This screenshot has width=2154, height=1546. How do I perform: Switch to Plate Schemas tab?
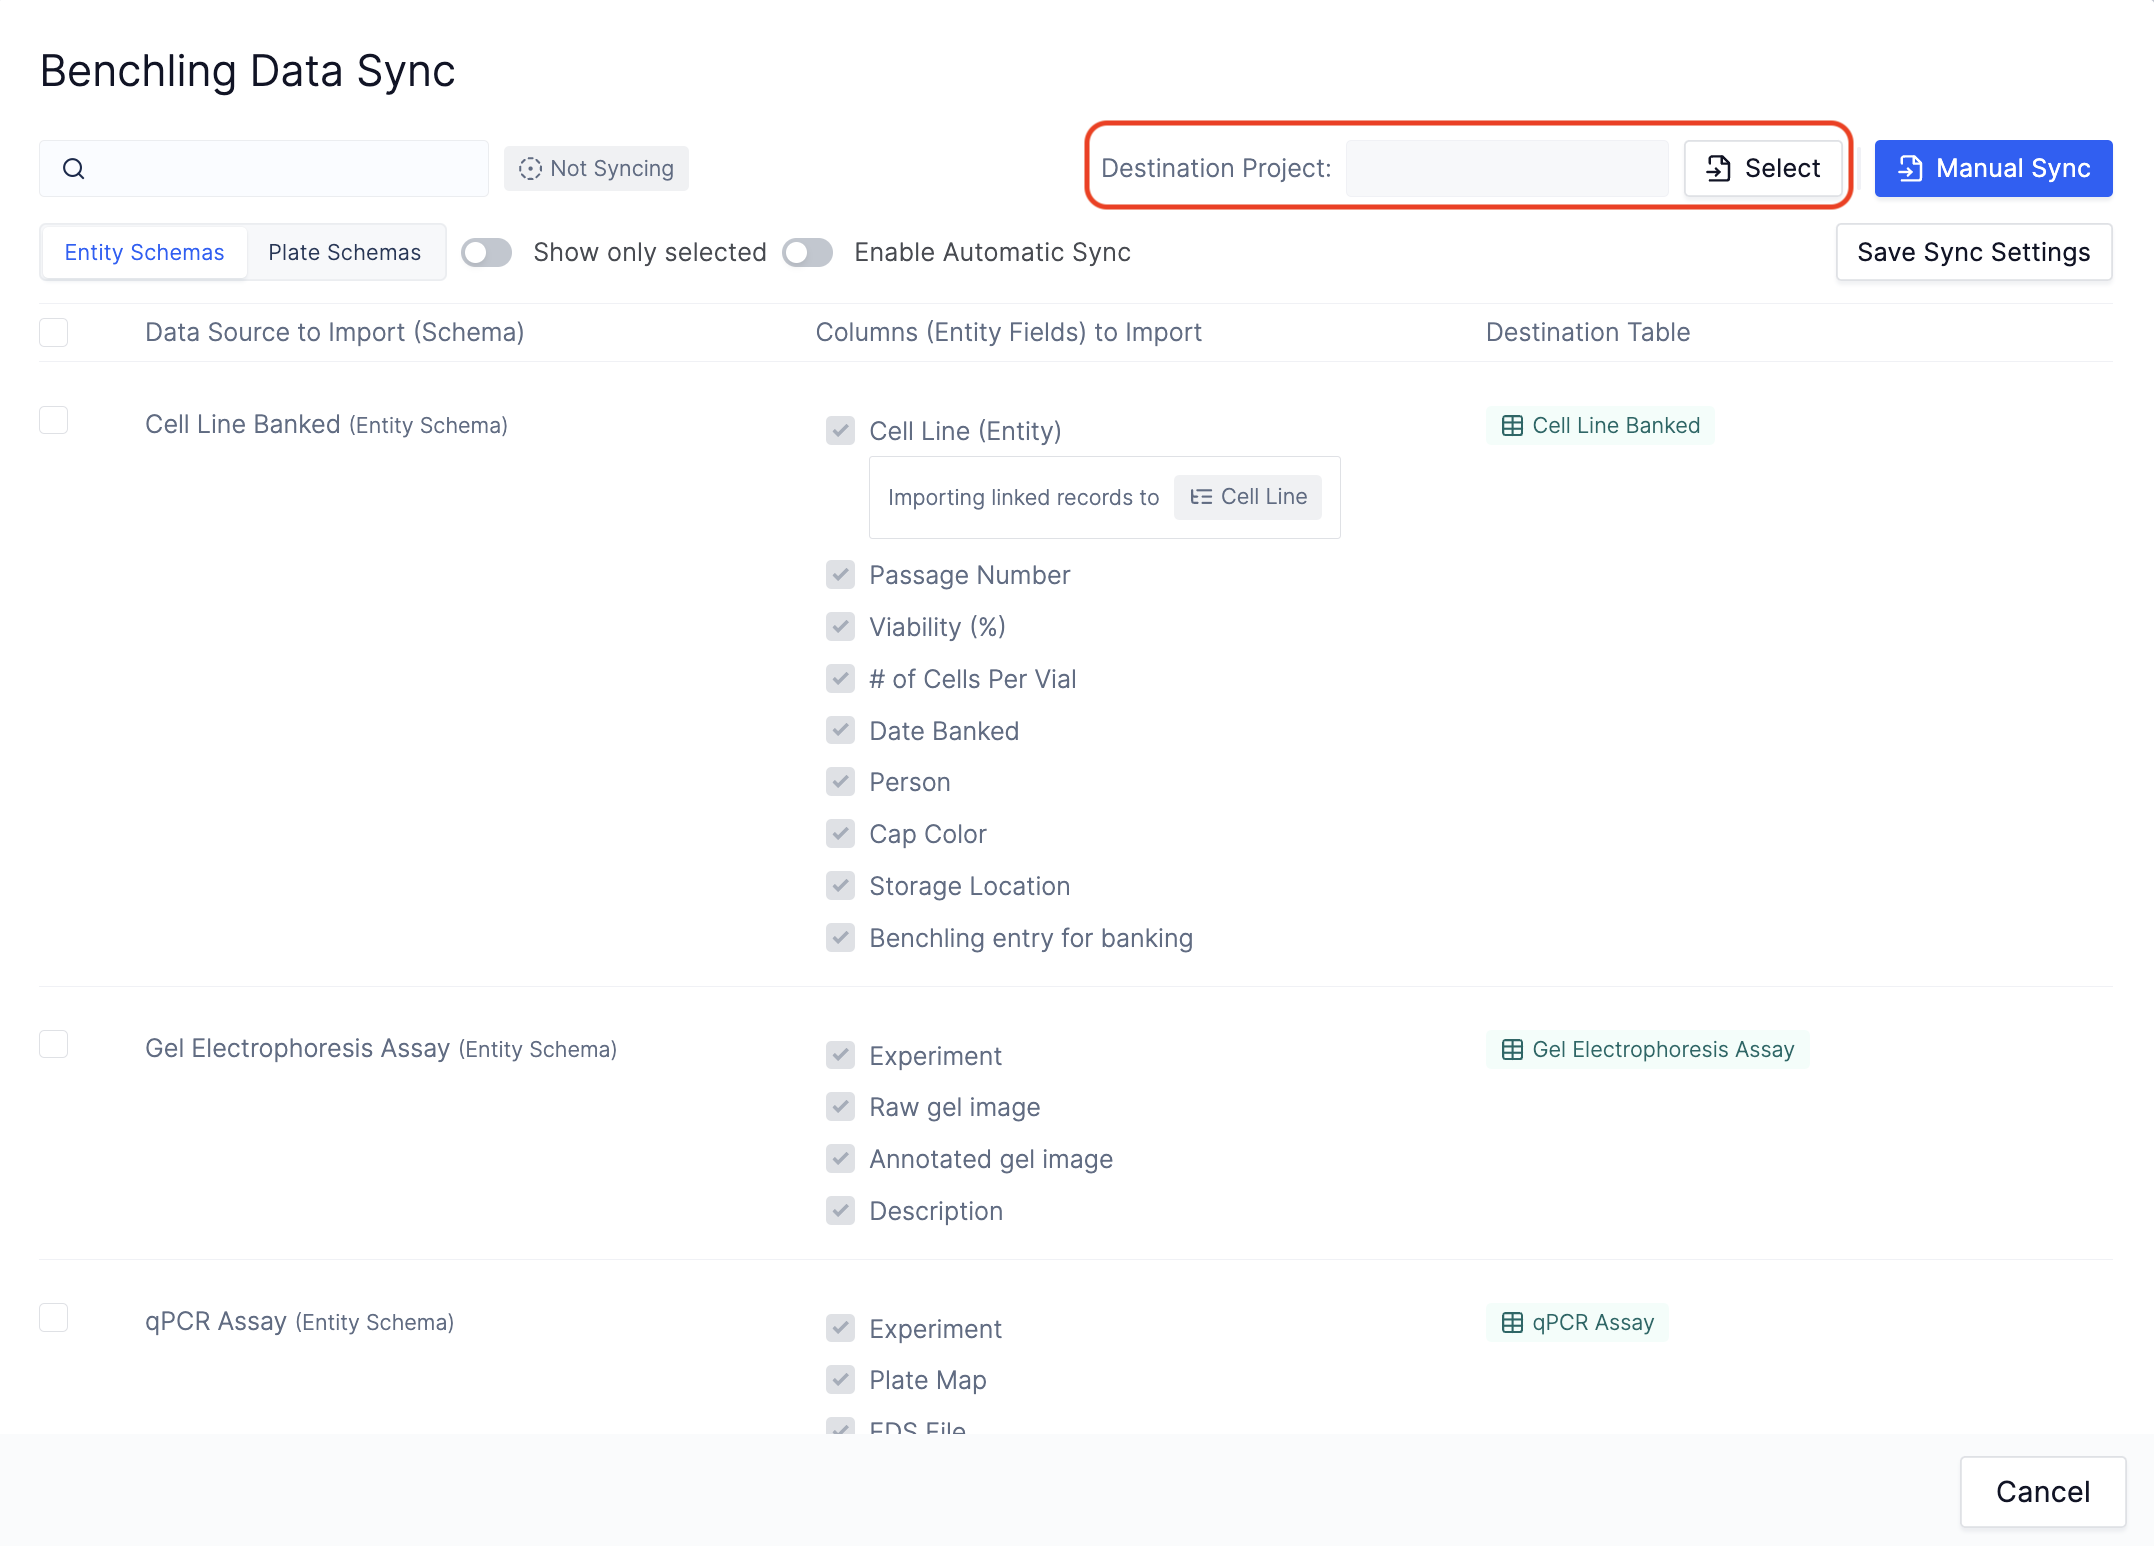coord(345,252)
